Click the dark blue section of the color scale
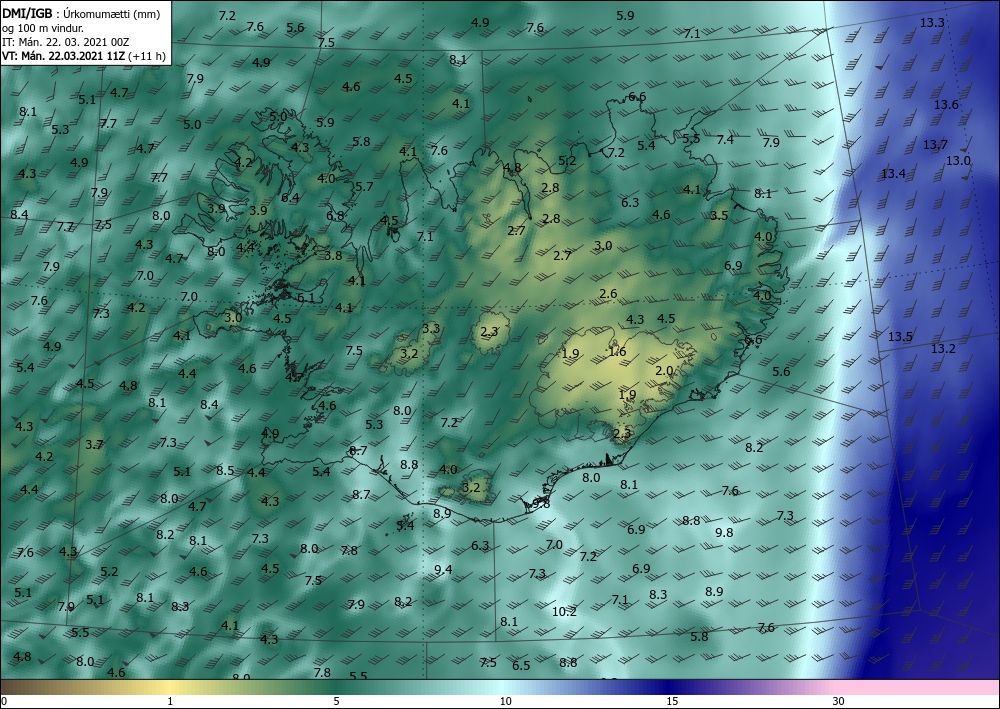The width and height of the screenshot is (1000, 709). (670, 687)
